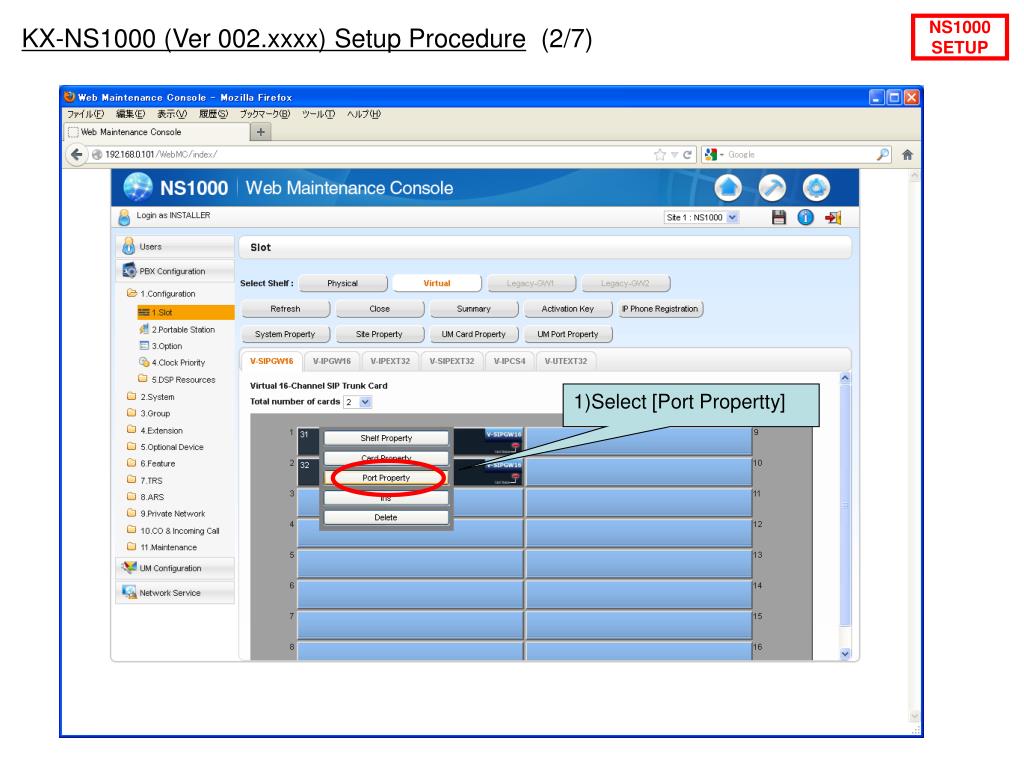Expand the 8.ARS folder
The height and width of the screenshot is (768, 1024).
145,496
